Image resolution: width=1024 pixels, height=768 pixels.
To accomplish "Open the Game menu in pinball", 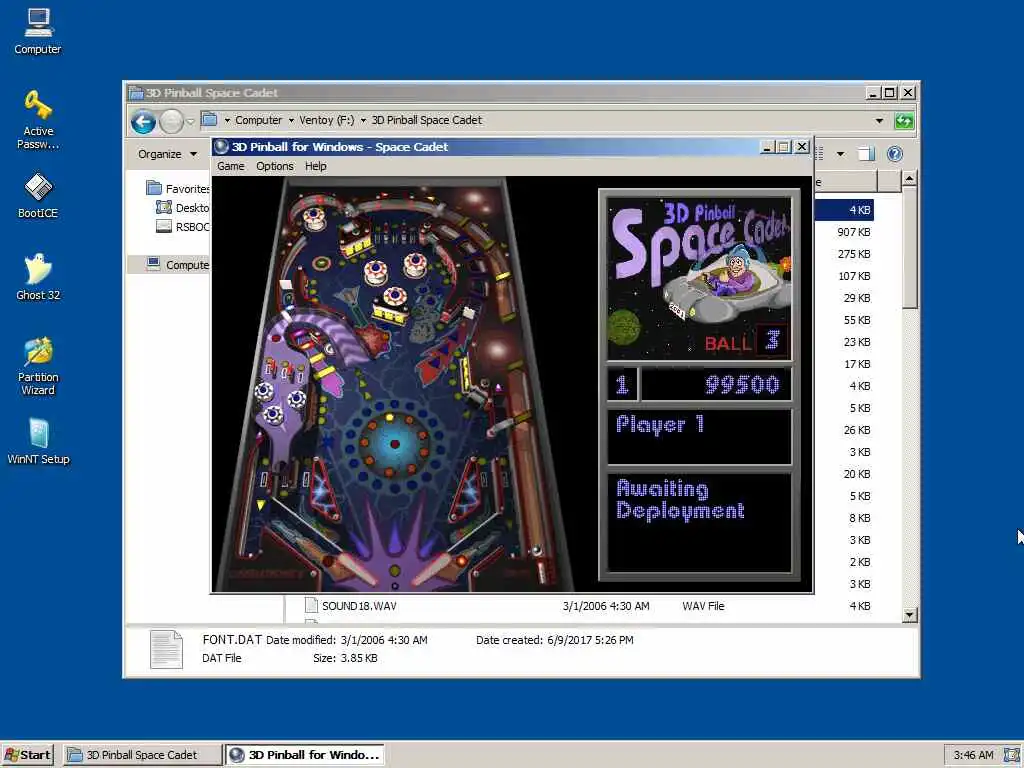I will [231, 167].
